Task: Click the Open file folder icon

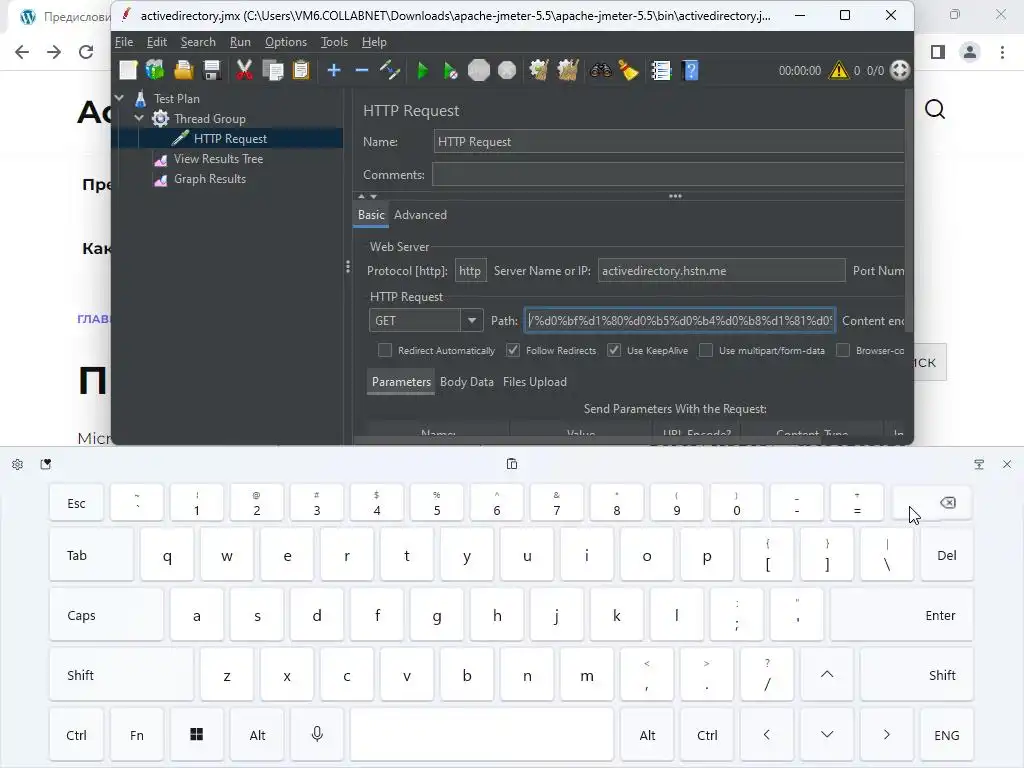Action: [184, 70]
